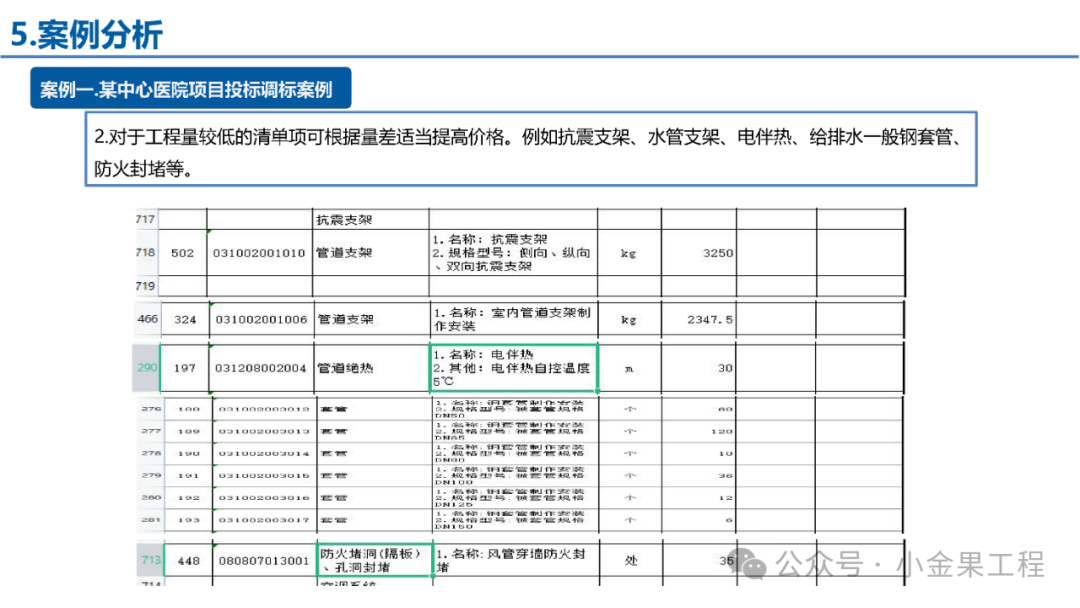Screen dimensions: 1080x608
Task: Click 管道支架 name cell in row 466
Action: pyautogui.click(x=372, y=319)
